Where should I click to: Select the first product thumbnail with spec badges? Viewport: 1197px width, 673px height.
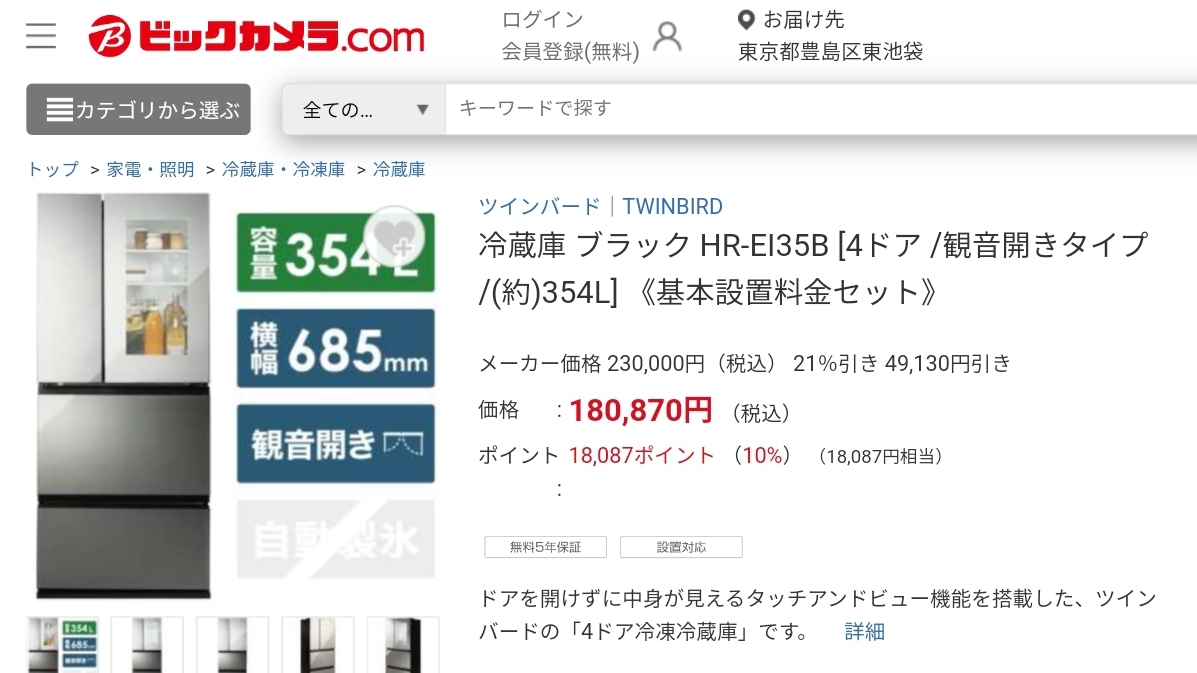tap(63, 645)
